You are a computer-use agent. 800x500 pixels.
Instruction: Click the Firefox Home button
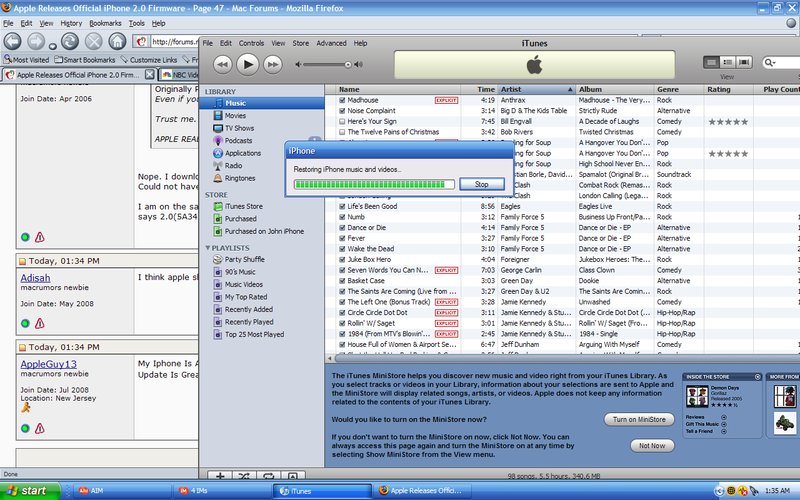[117, 41]
